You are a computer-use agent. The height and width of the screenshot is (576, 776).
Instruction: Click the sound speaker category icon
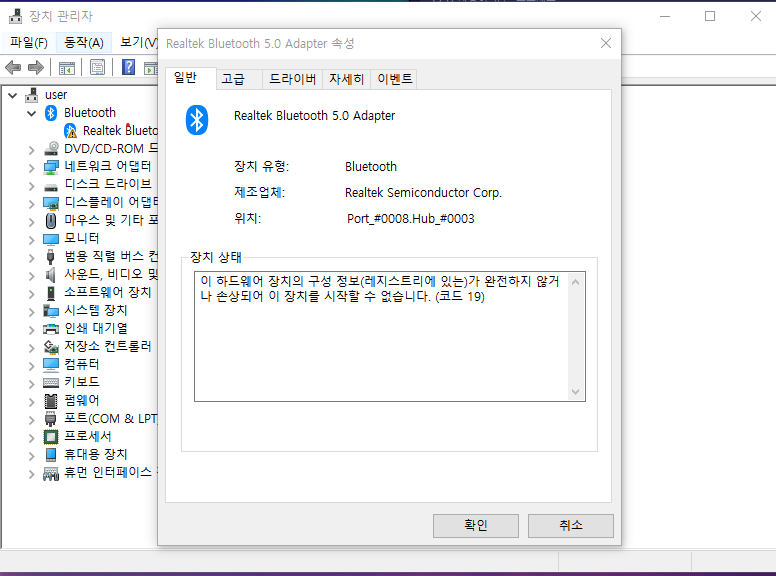click(50, 275)
